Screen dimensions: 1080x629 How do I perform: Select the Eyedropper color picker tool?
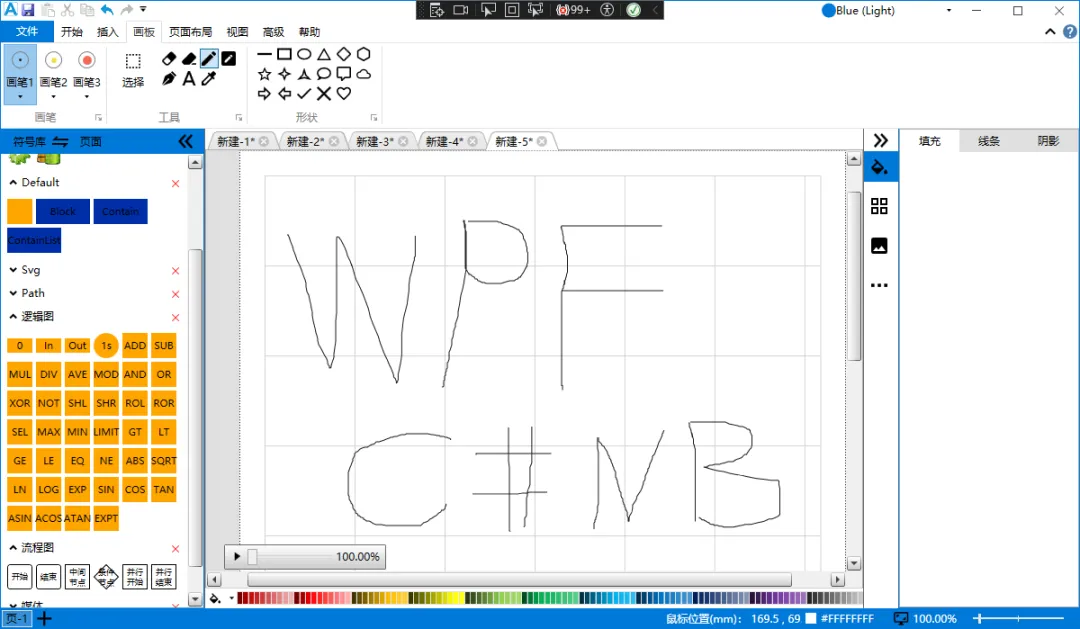pos(210,78)
